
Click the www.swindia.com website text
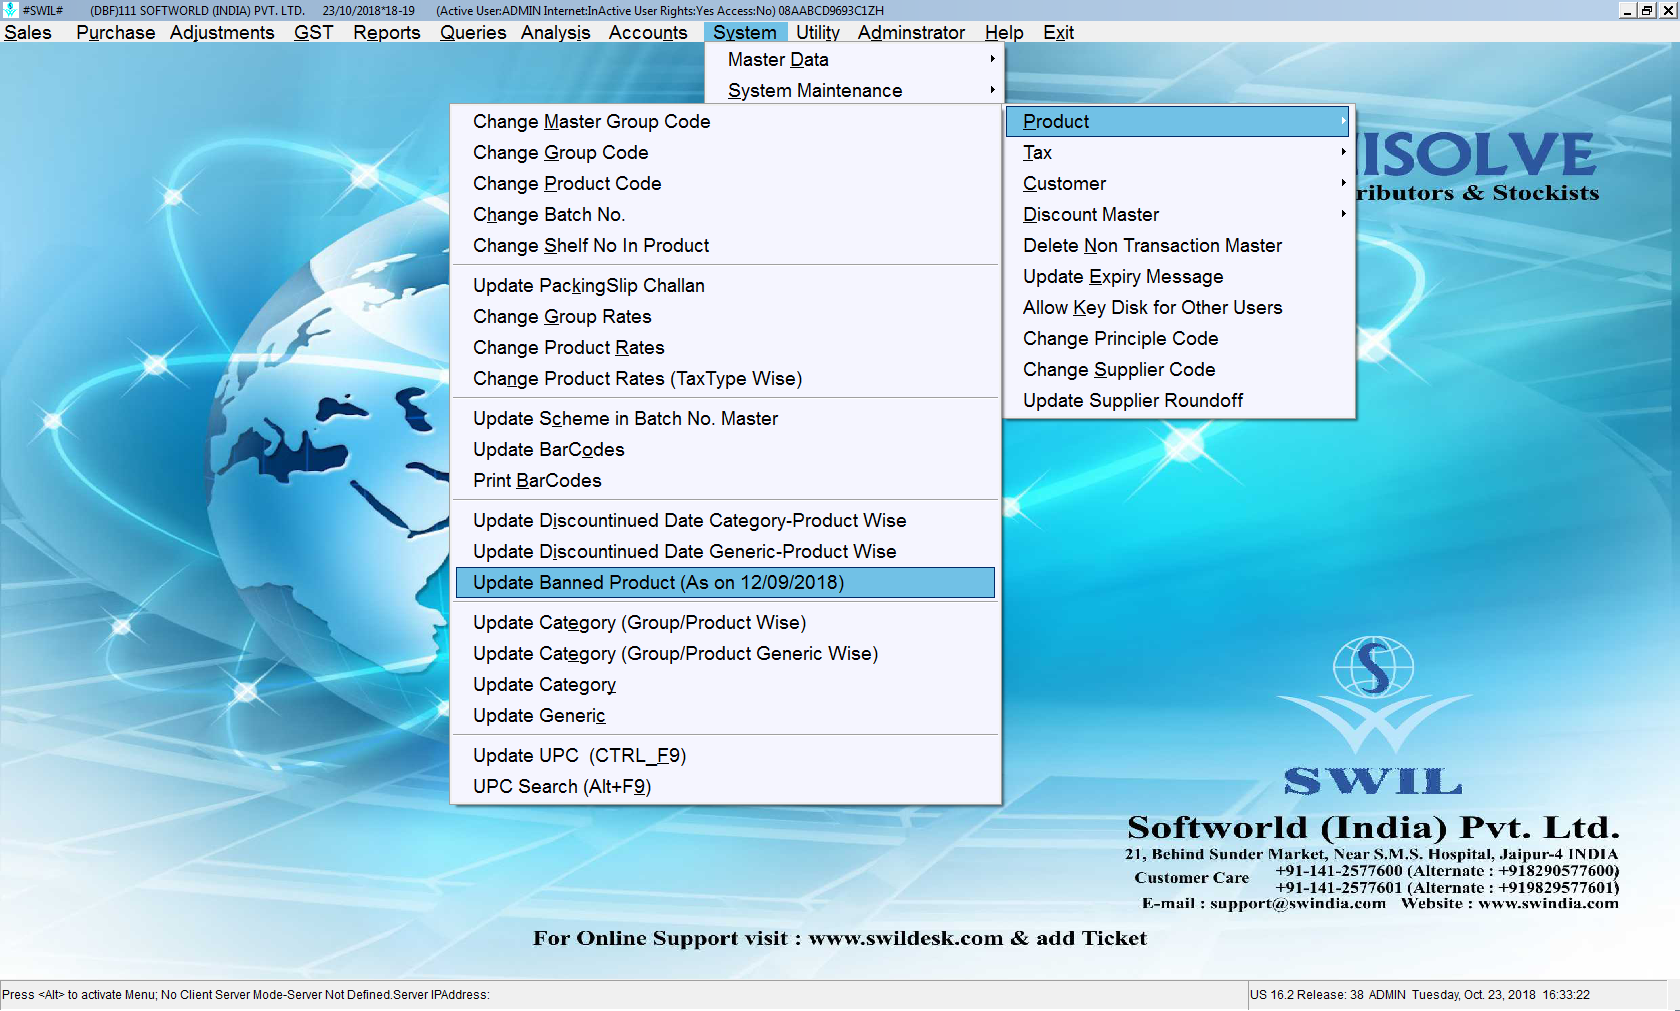(x=1548, y=903)
